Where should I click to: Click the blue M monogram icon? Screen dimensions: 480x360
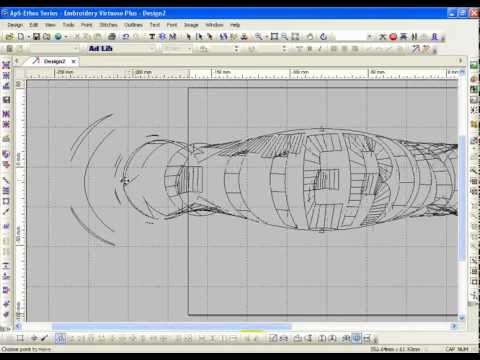pos(172,36)
